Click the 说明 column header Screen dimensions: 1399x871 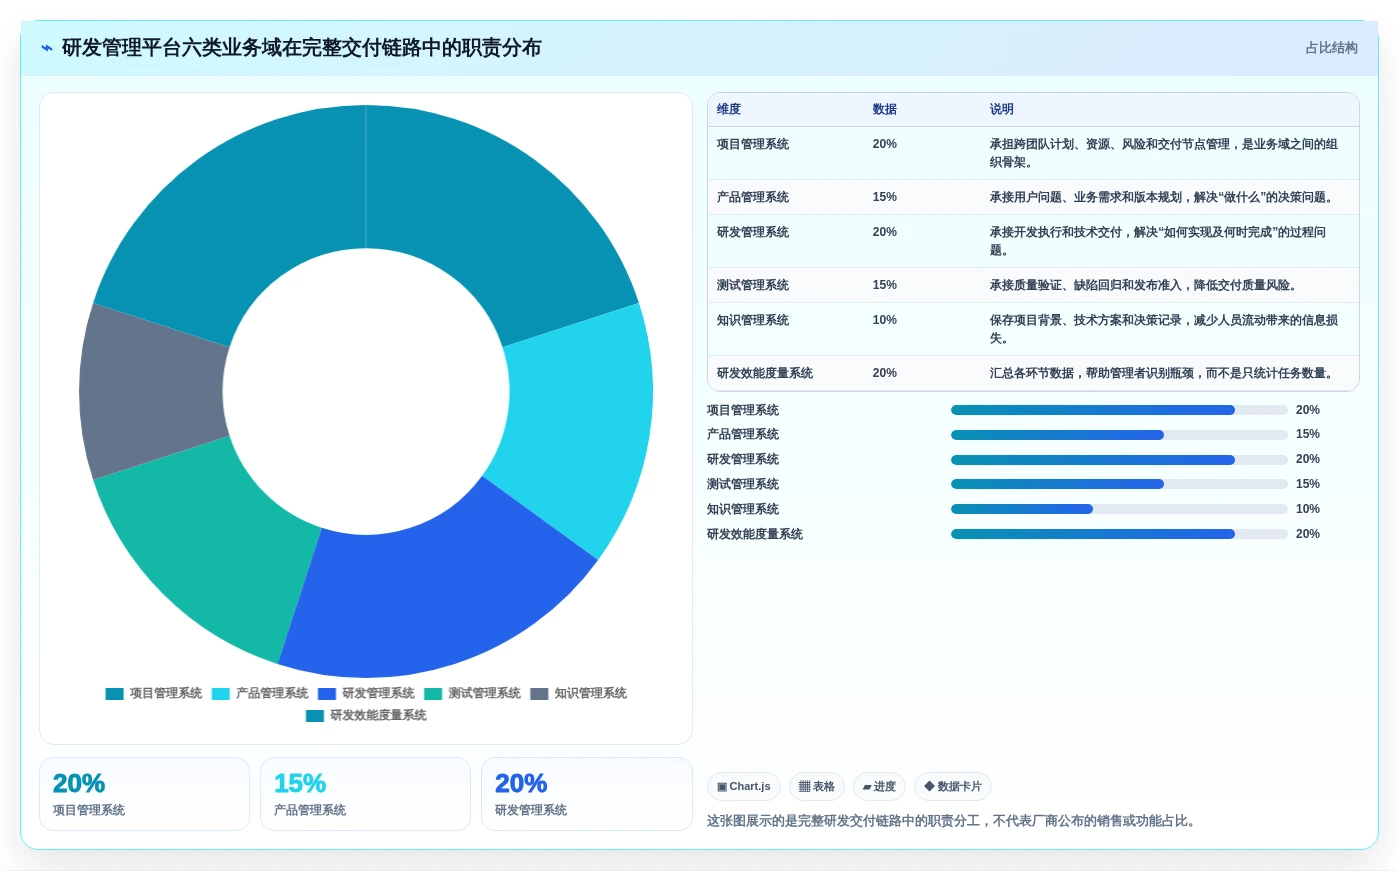pyautogui.click(x=1002, y=110)
